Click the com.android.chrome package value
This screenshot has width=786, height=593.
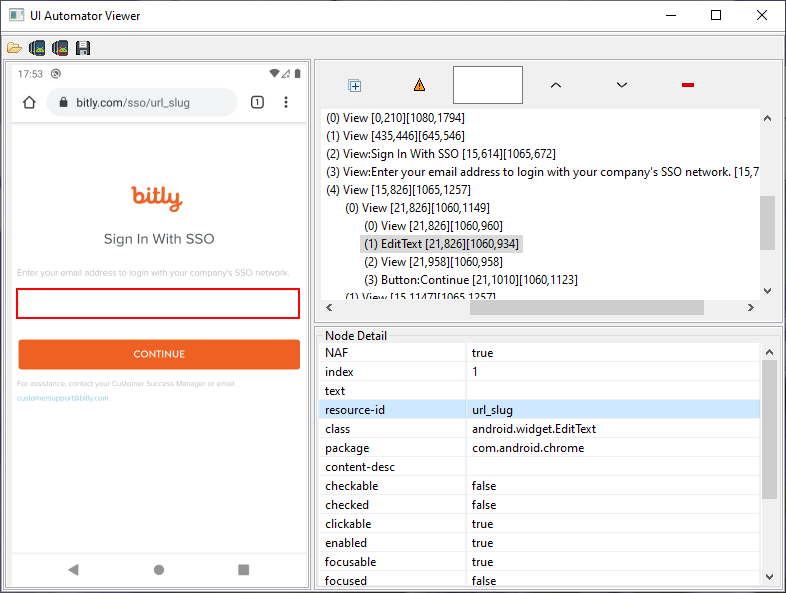click(x=528, y=448)
